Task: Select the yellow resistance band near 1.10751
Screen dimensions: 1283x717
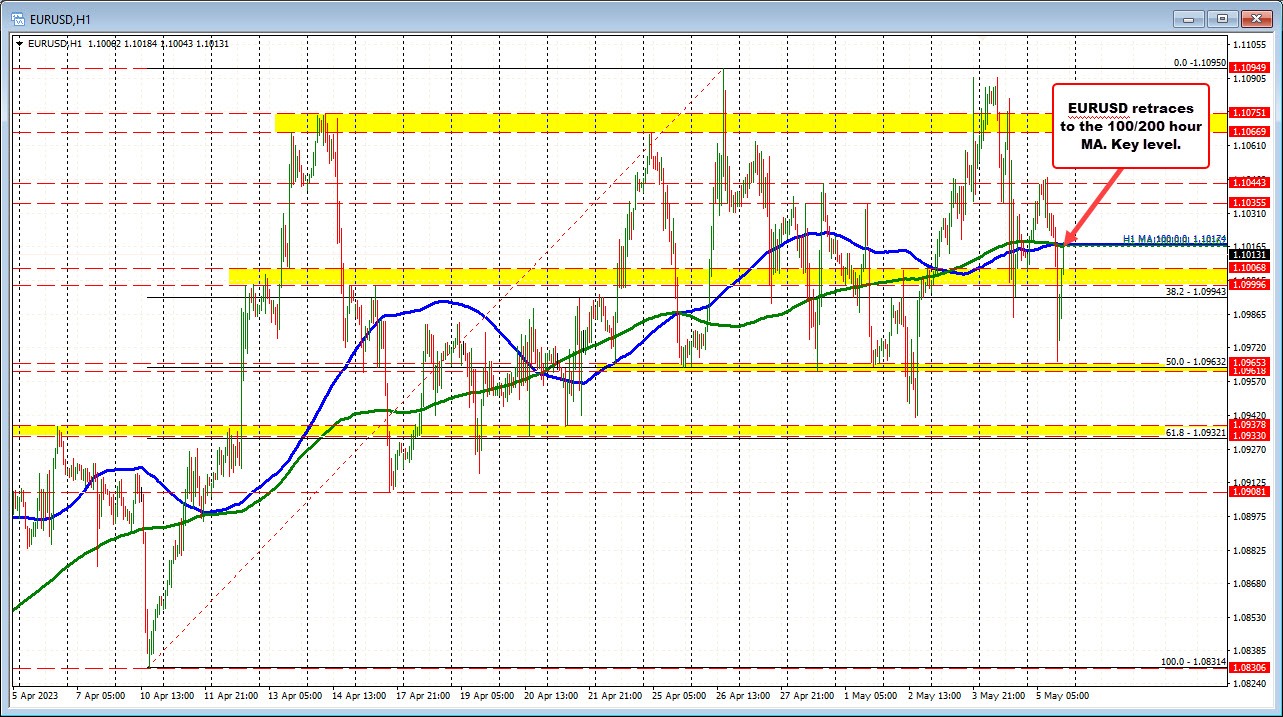Action: click(x=600, y=123)
